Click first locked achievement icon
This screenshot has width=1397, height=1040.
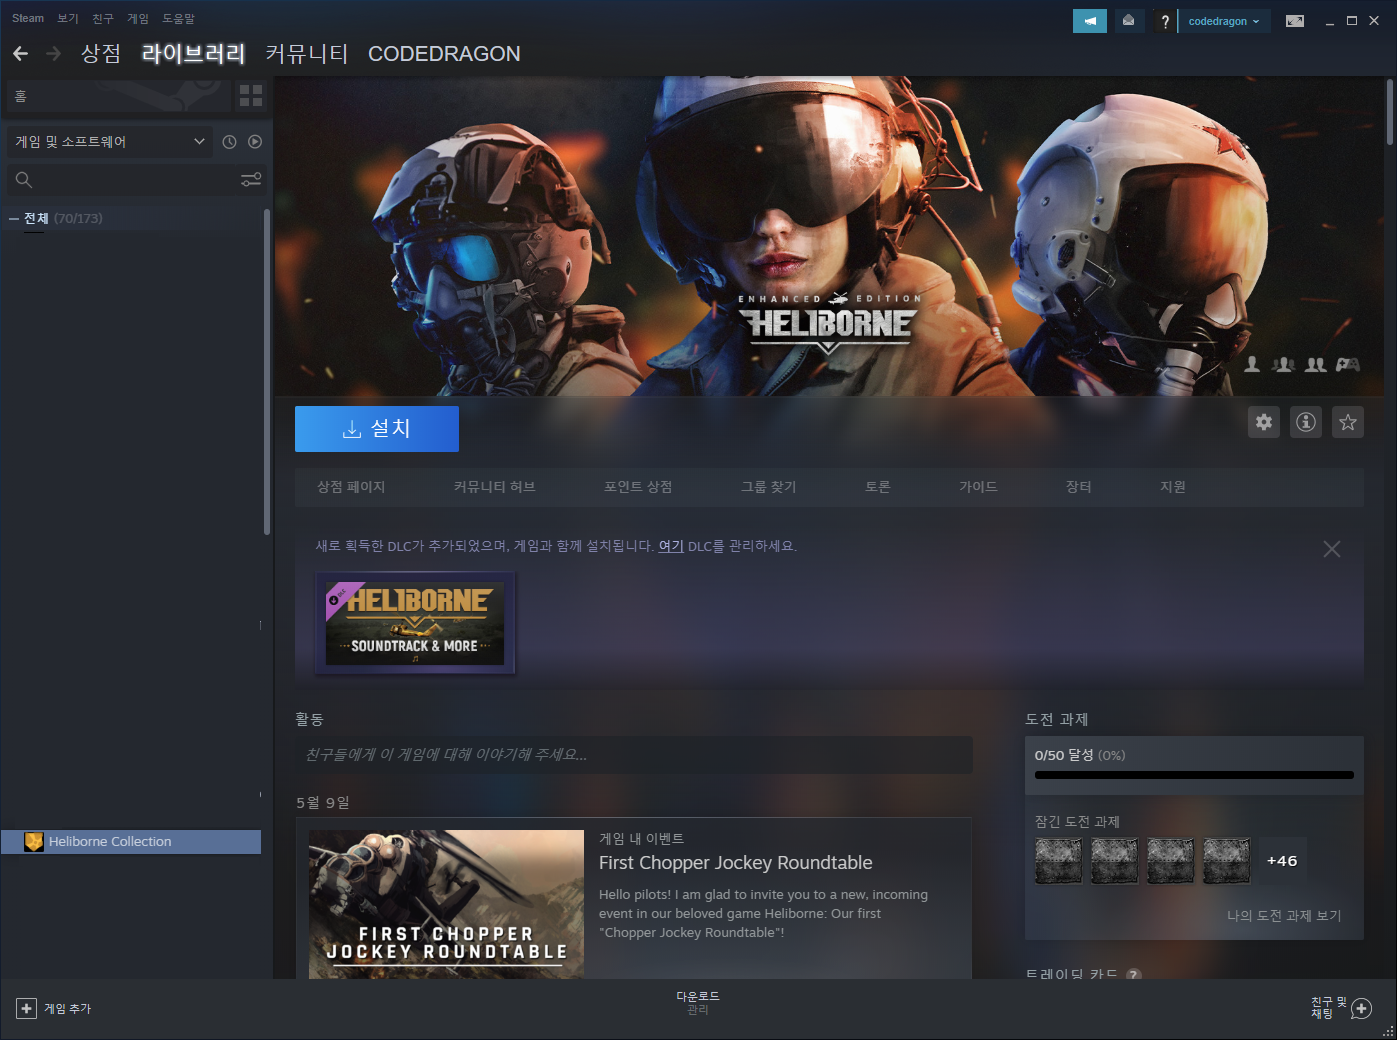tap(1058, 861)
